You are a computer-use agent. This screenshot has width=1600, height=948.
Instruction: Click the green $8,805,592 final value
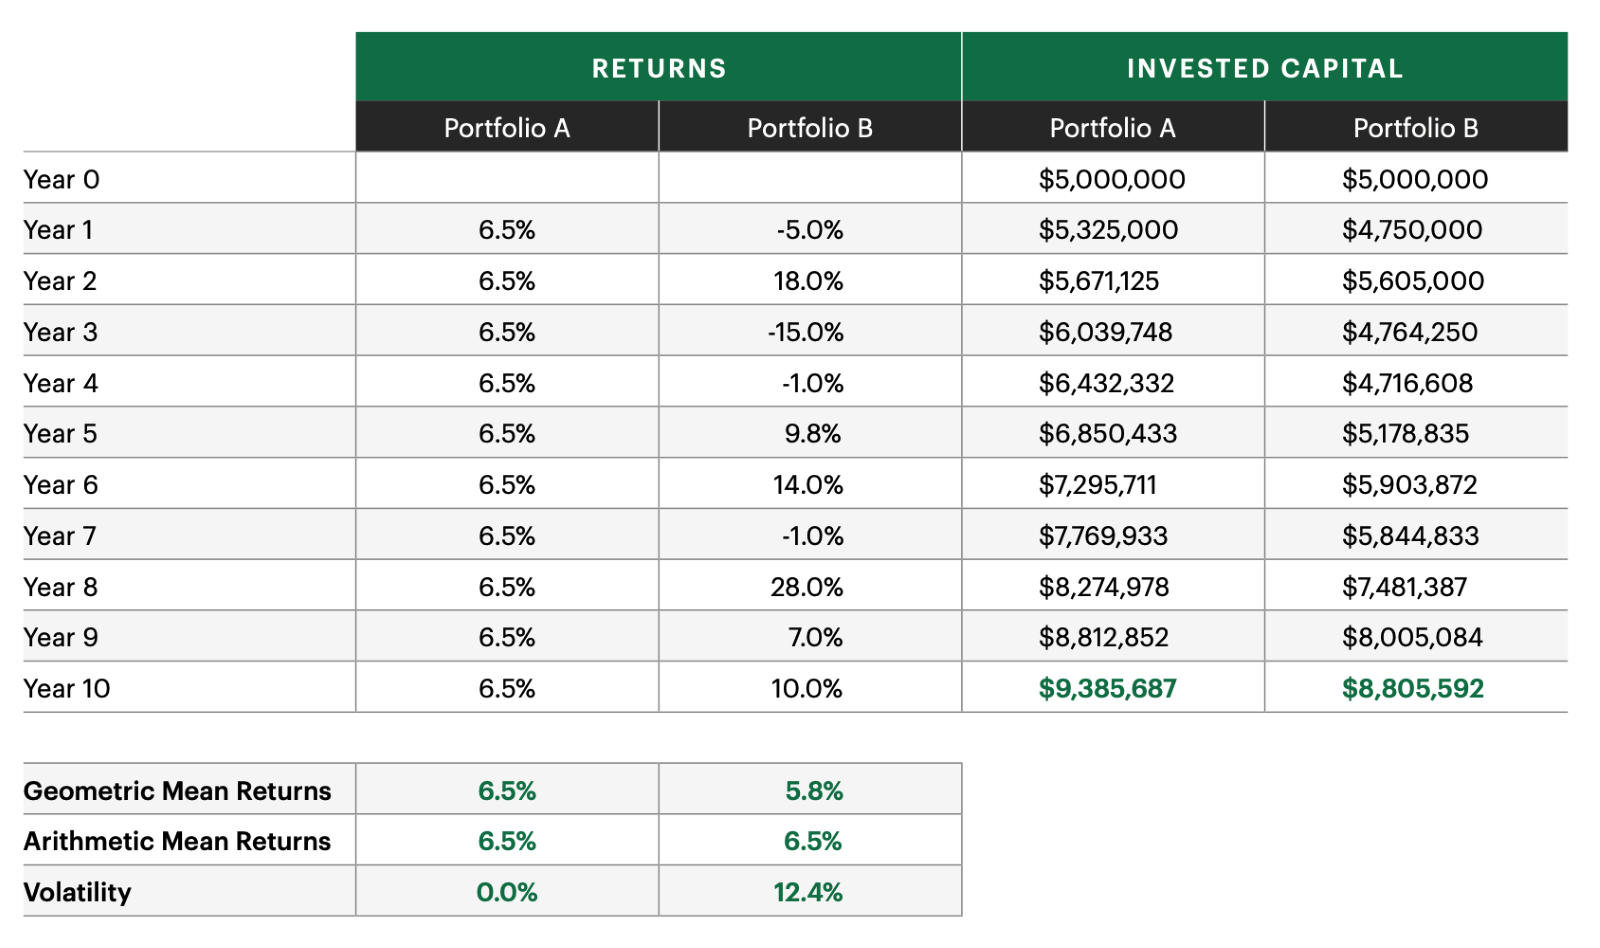[x=1412, y=689]
